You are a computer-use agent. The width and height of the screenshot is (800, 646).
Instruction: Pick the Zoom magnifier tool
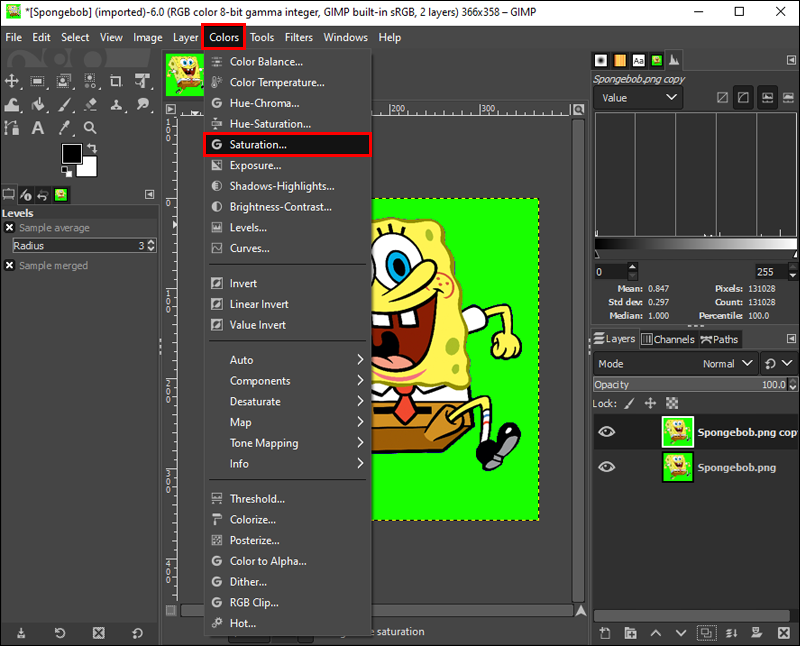coord(90,128)
